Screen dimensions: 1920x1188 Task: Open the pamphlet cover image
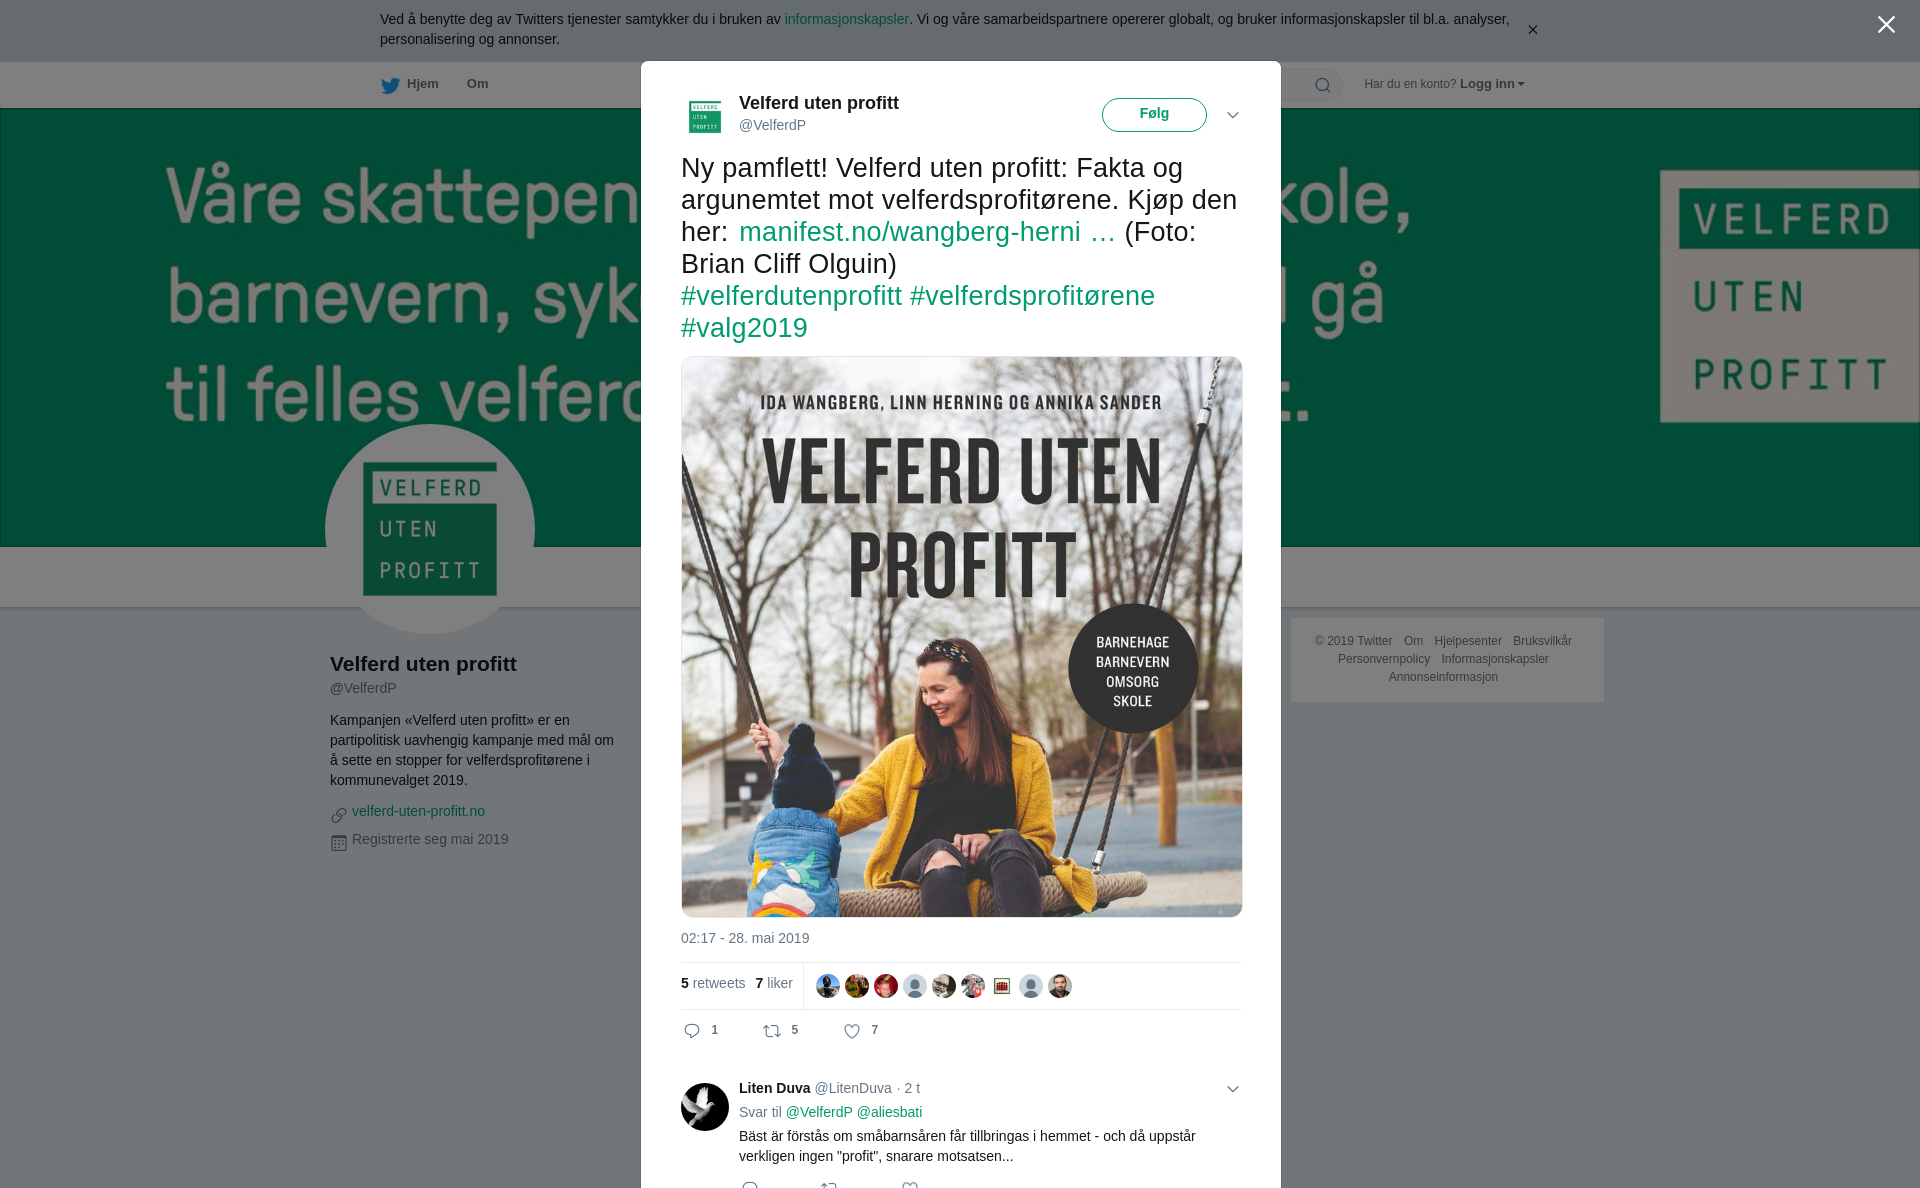(x=962, y=637)
